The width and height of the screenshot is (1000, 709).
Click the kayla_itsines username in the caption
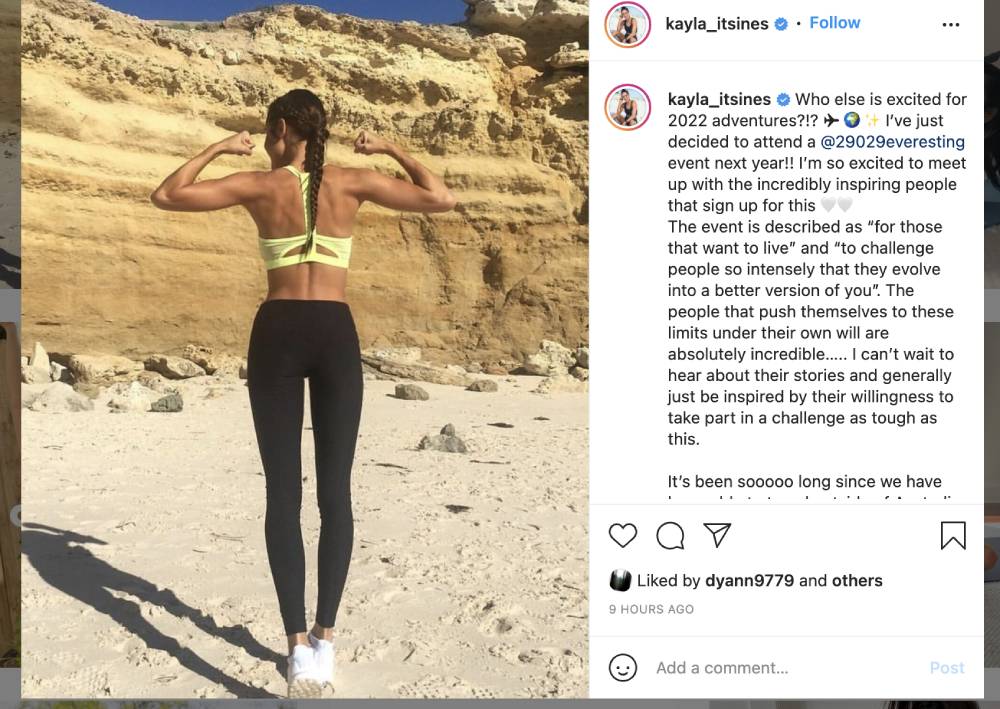[719, 99]
